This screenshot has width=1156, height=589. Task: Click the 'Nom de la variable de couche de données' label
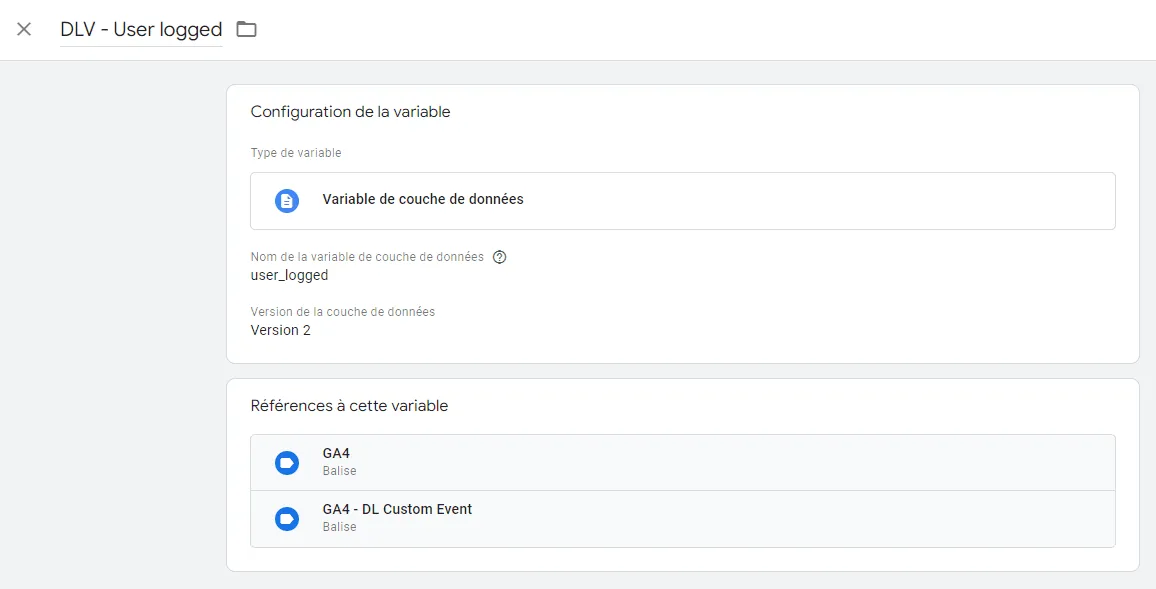[x=367, y=257]
